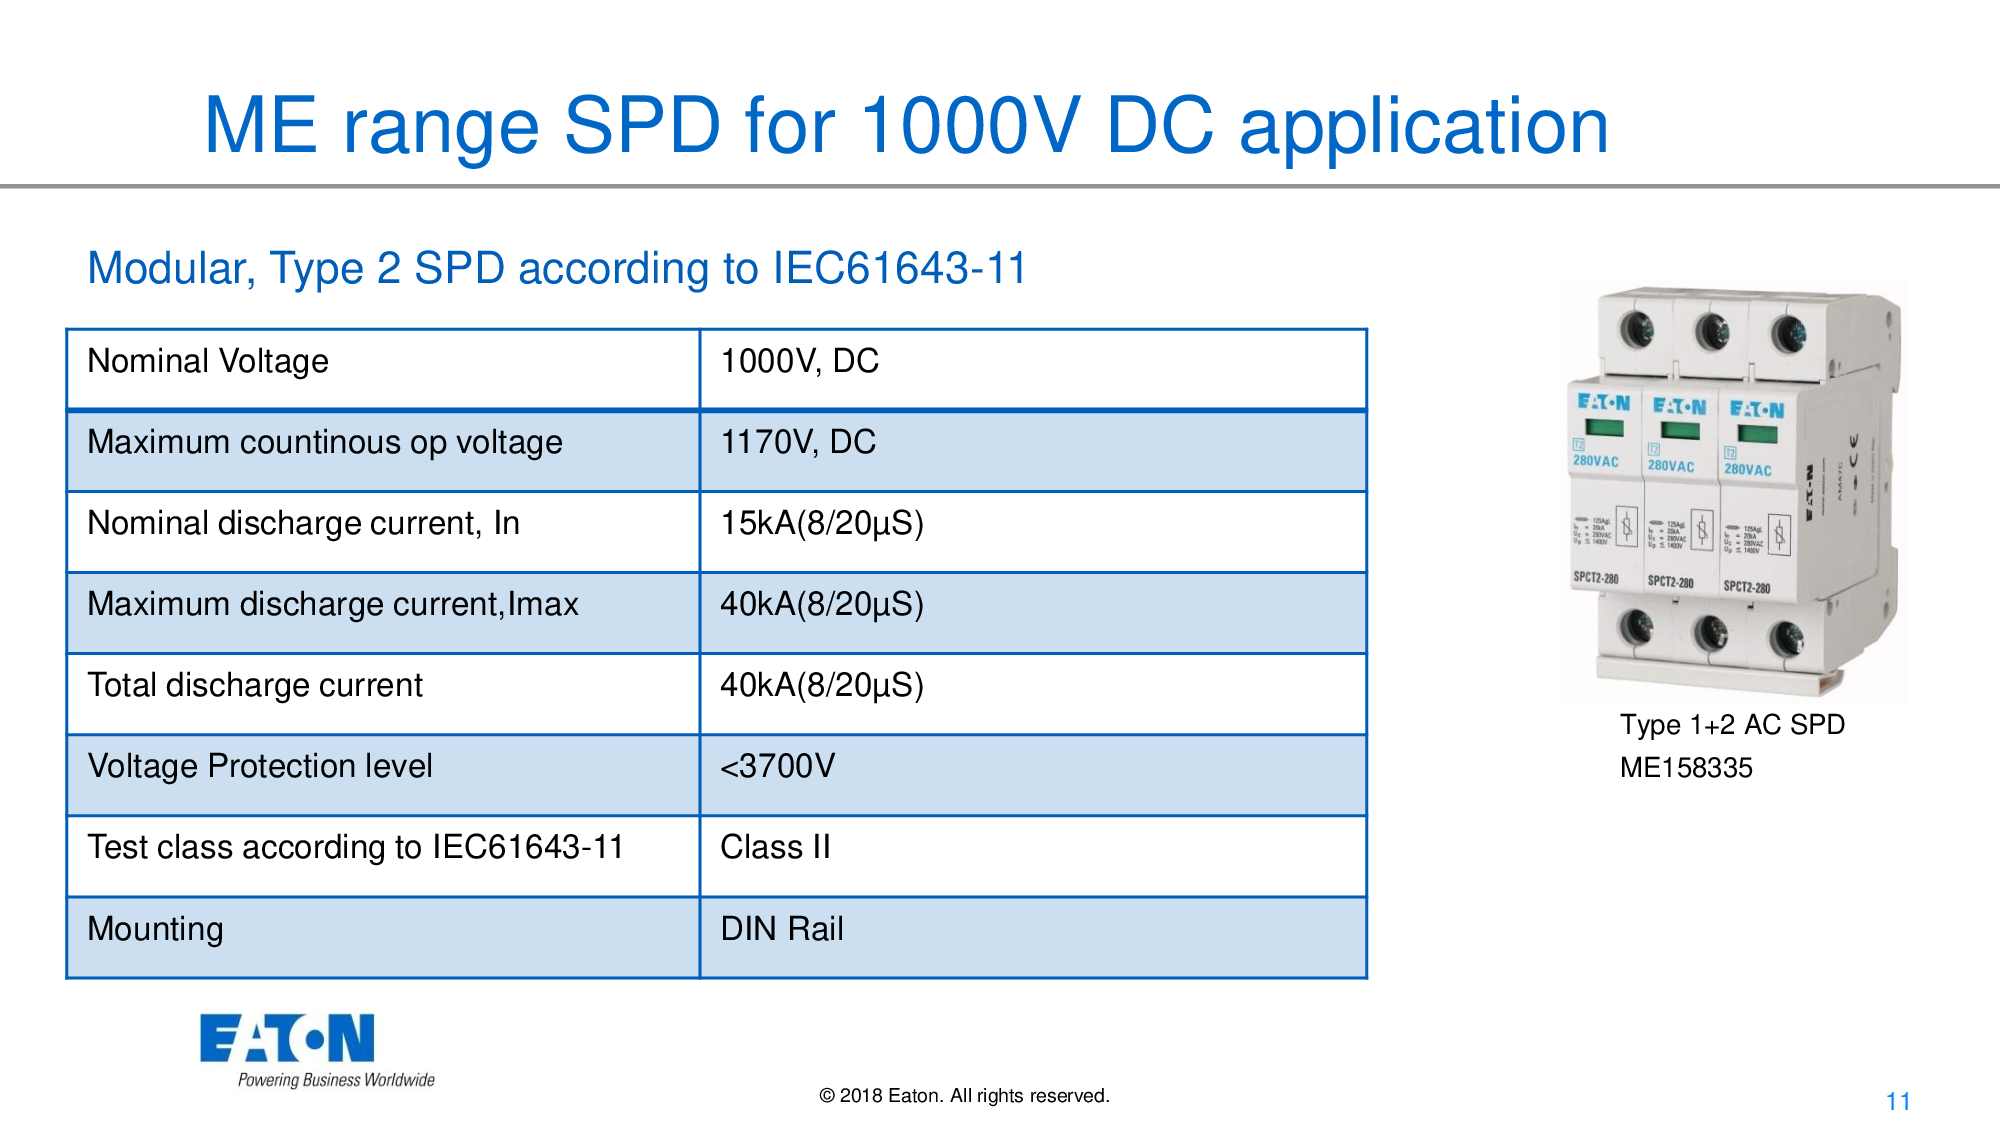Click 'Voltage Protection level' cell
This screenshot has width=2000, height=1125.
point(383,775)
